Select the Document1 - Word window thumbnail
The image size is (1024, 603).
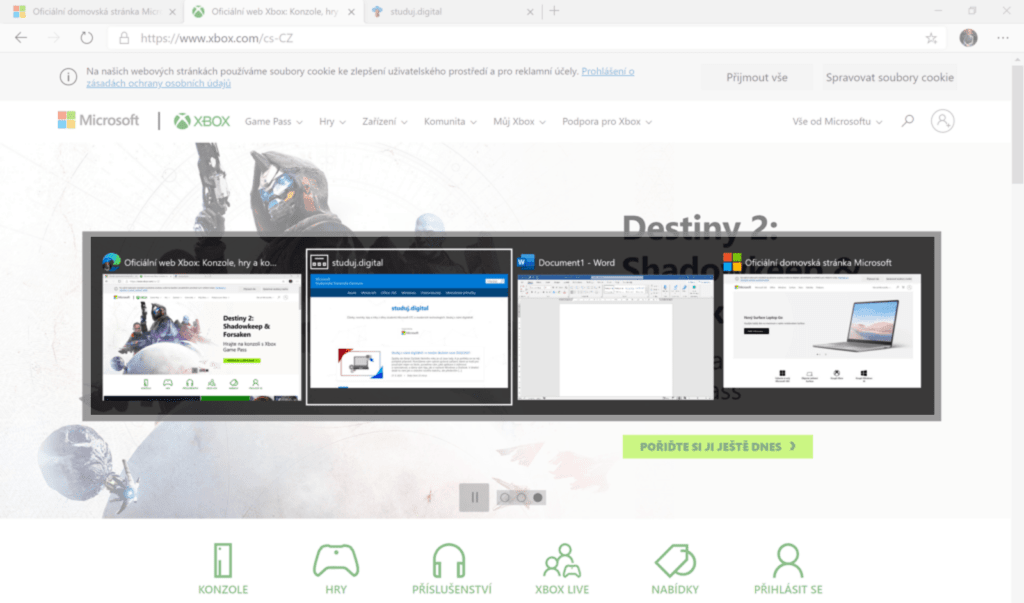pyautogui.click(x=614, y=330)
